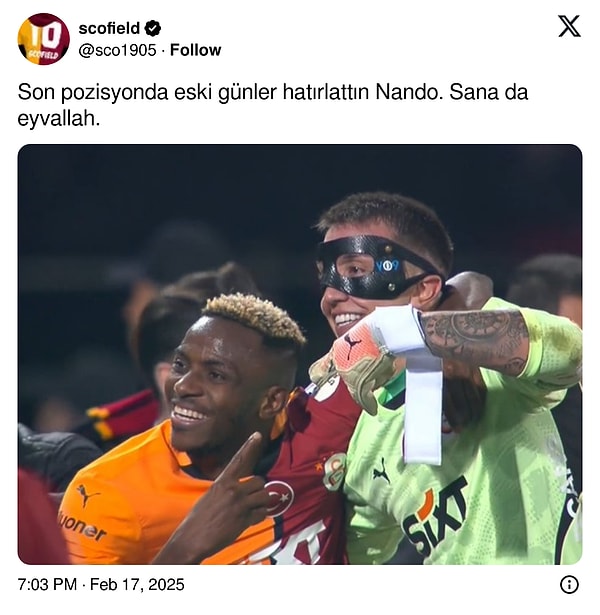Open the @sco1905 handle link

coord(117,50)
